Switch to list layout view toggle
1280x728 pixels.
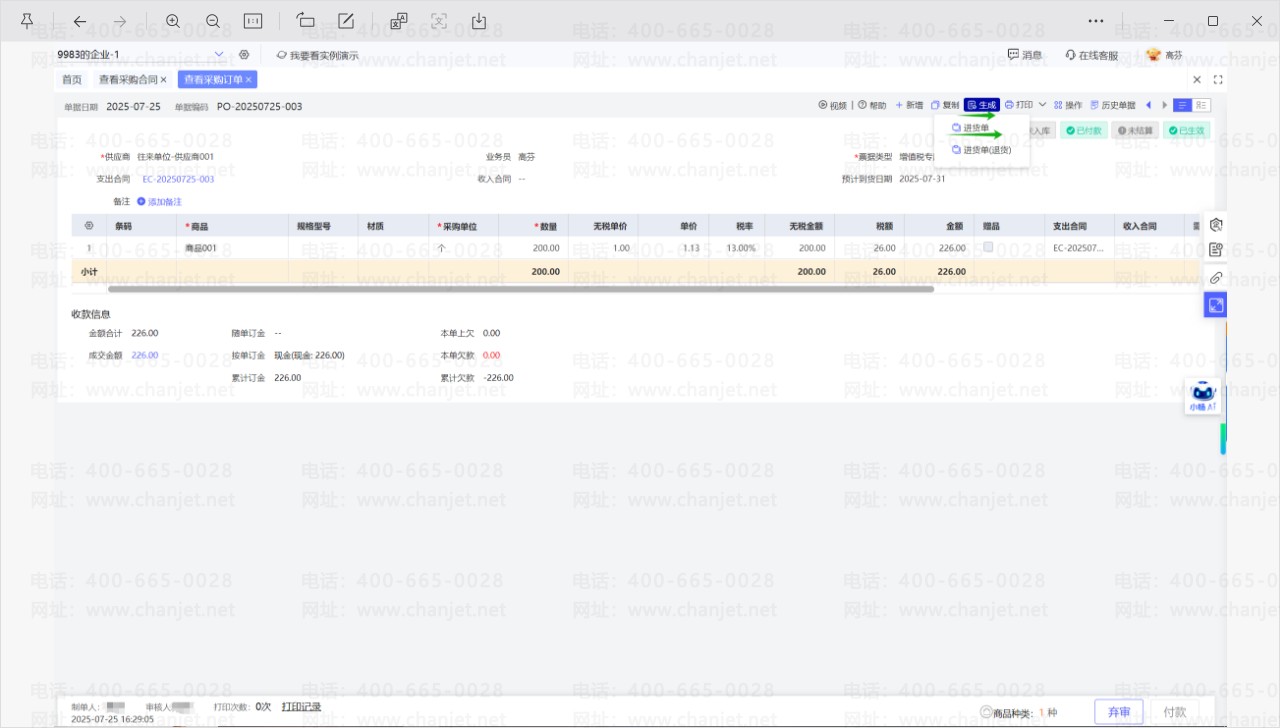[1183, 105]
